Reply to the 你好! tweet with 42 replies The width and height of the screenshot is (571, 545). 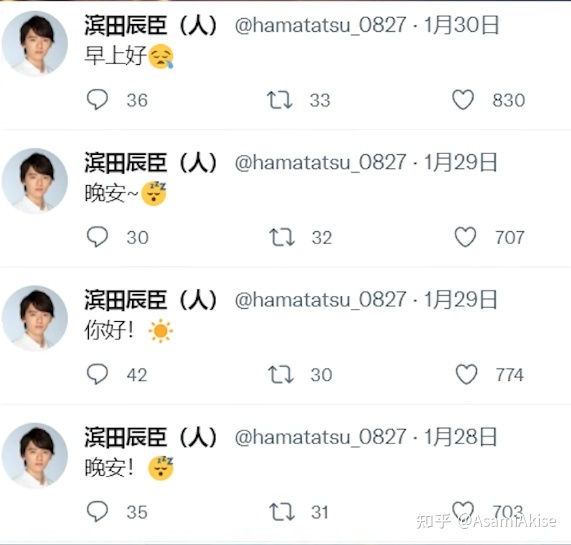[97, 374]
